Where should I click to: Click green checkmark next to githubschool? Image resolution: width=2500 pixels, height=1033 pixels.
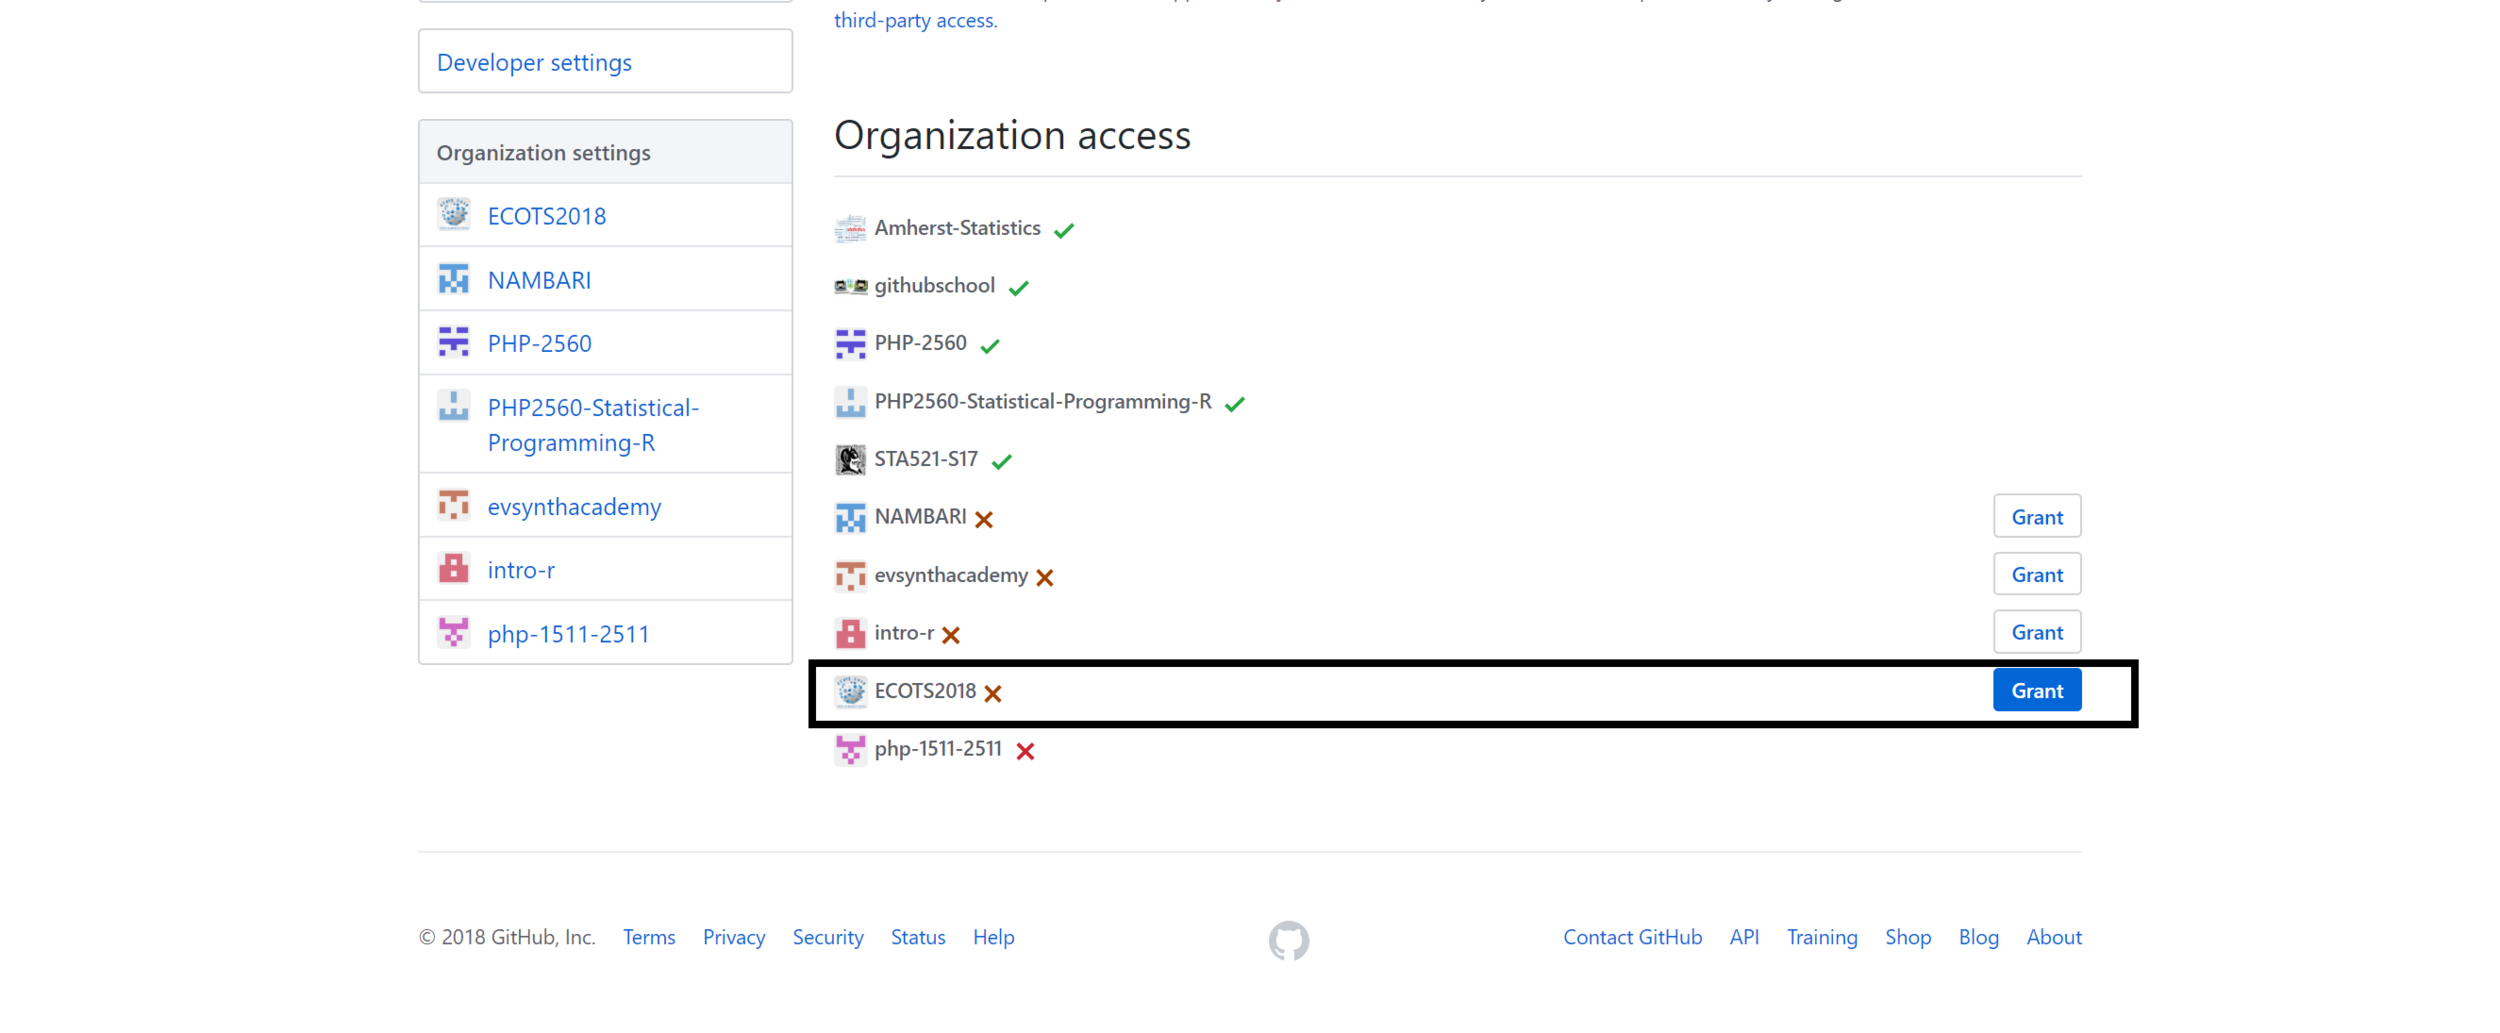click(x=1018, y=289)
